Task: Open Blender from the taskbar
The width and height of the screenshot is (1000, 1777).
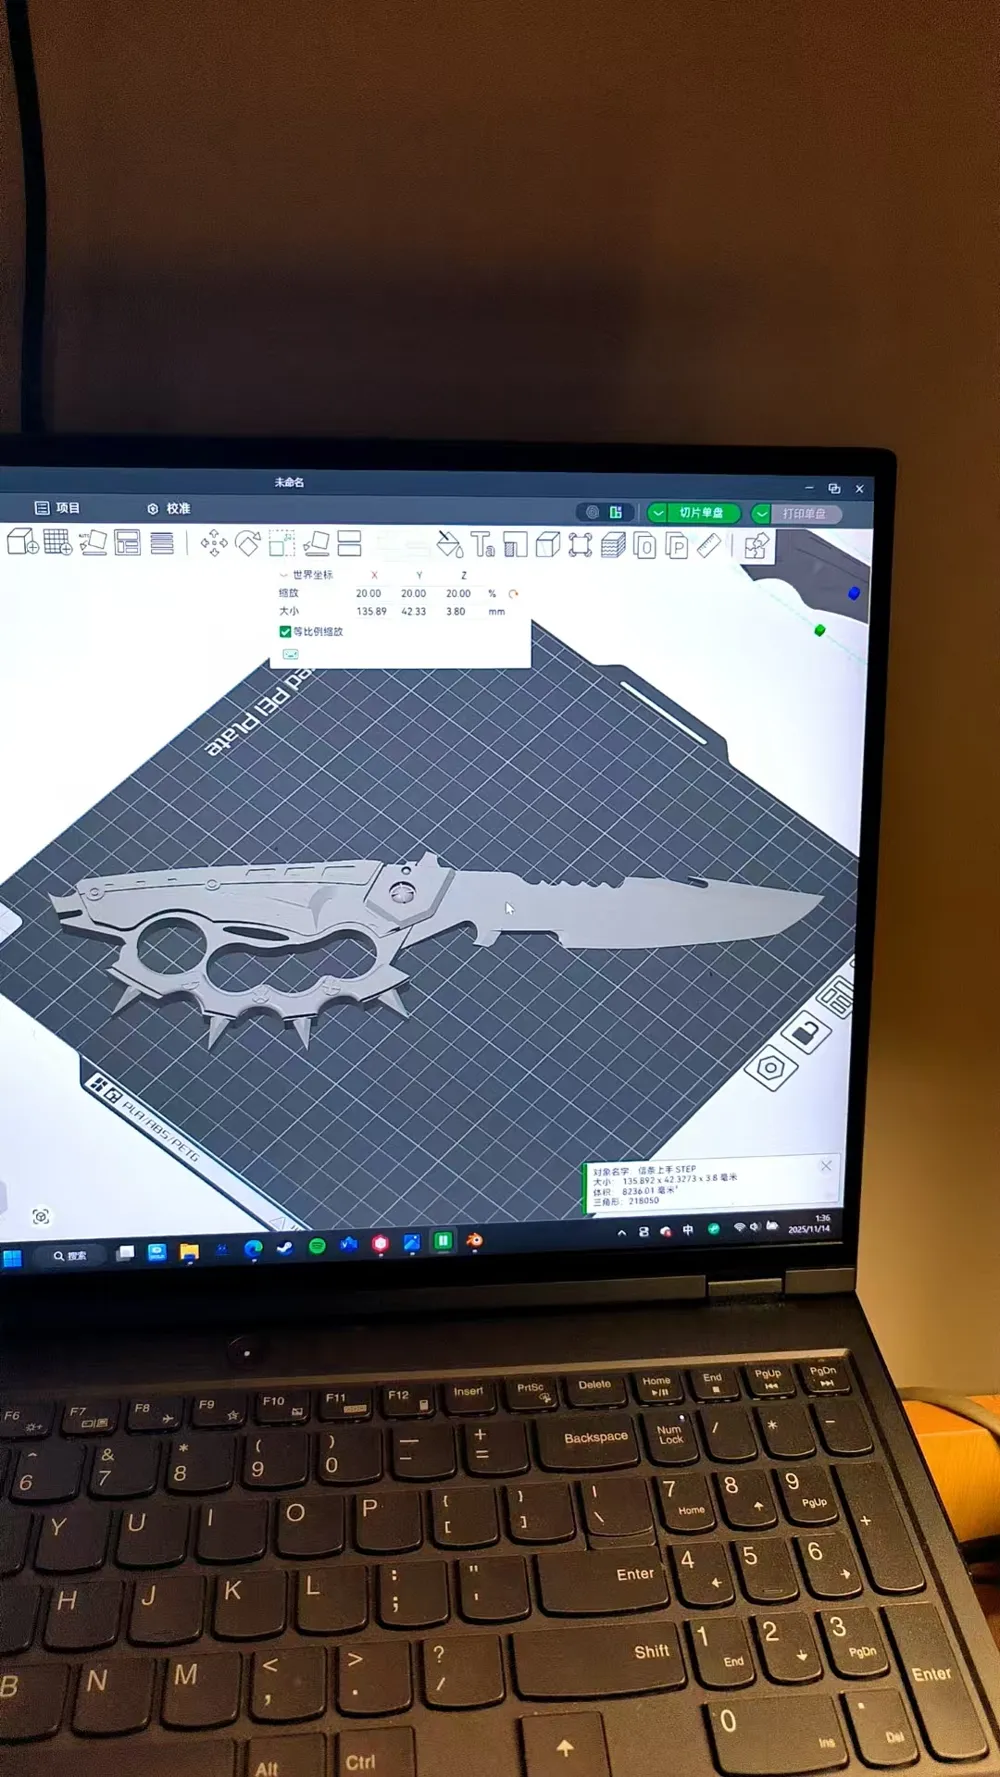Action: (474, 1240)
